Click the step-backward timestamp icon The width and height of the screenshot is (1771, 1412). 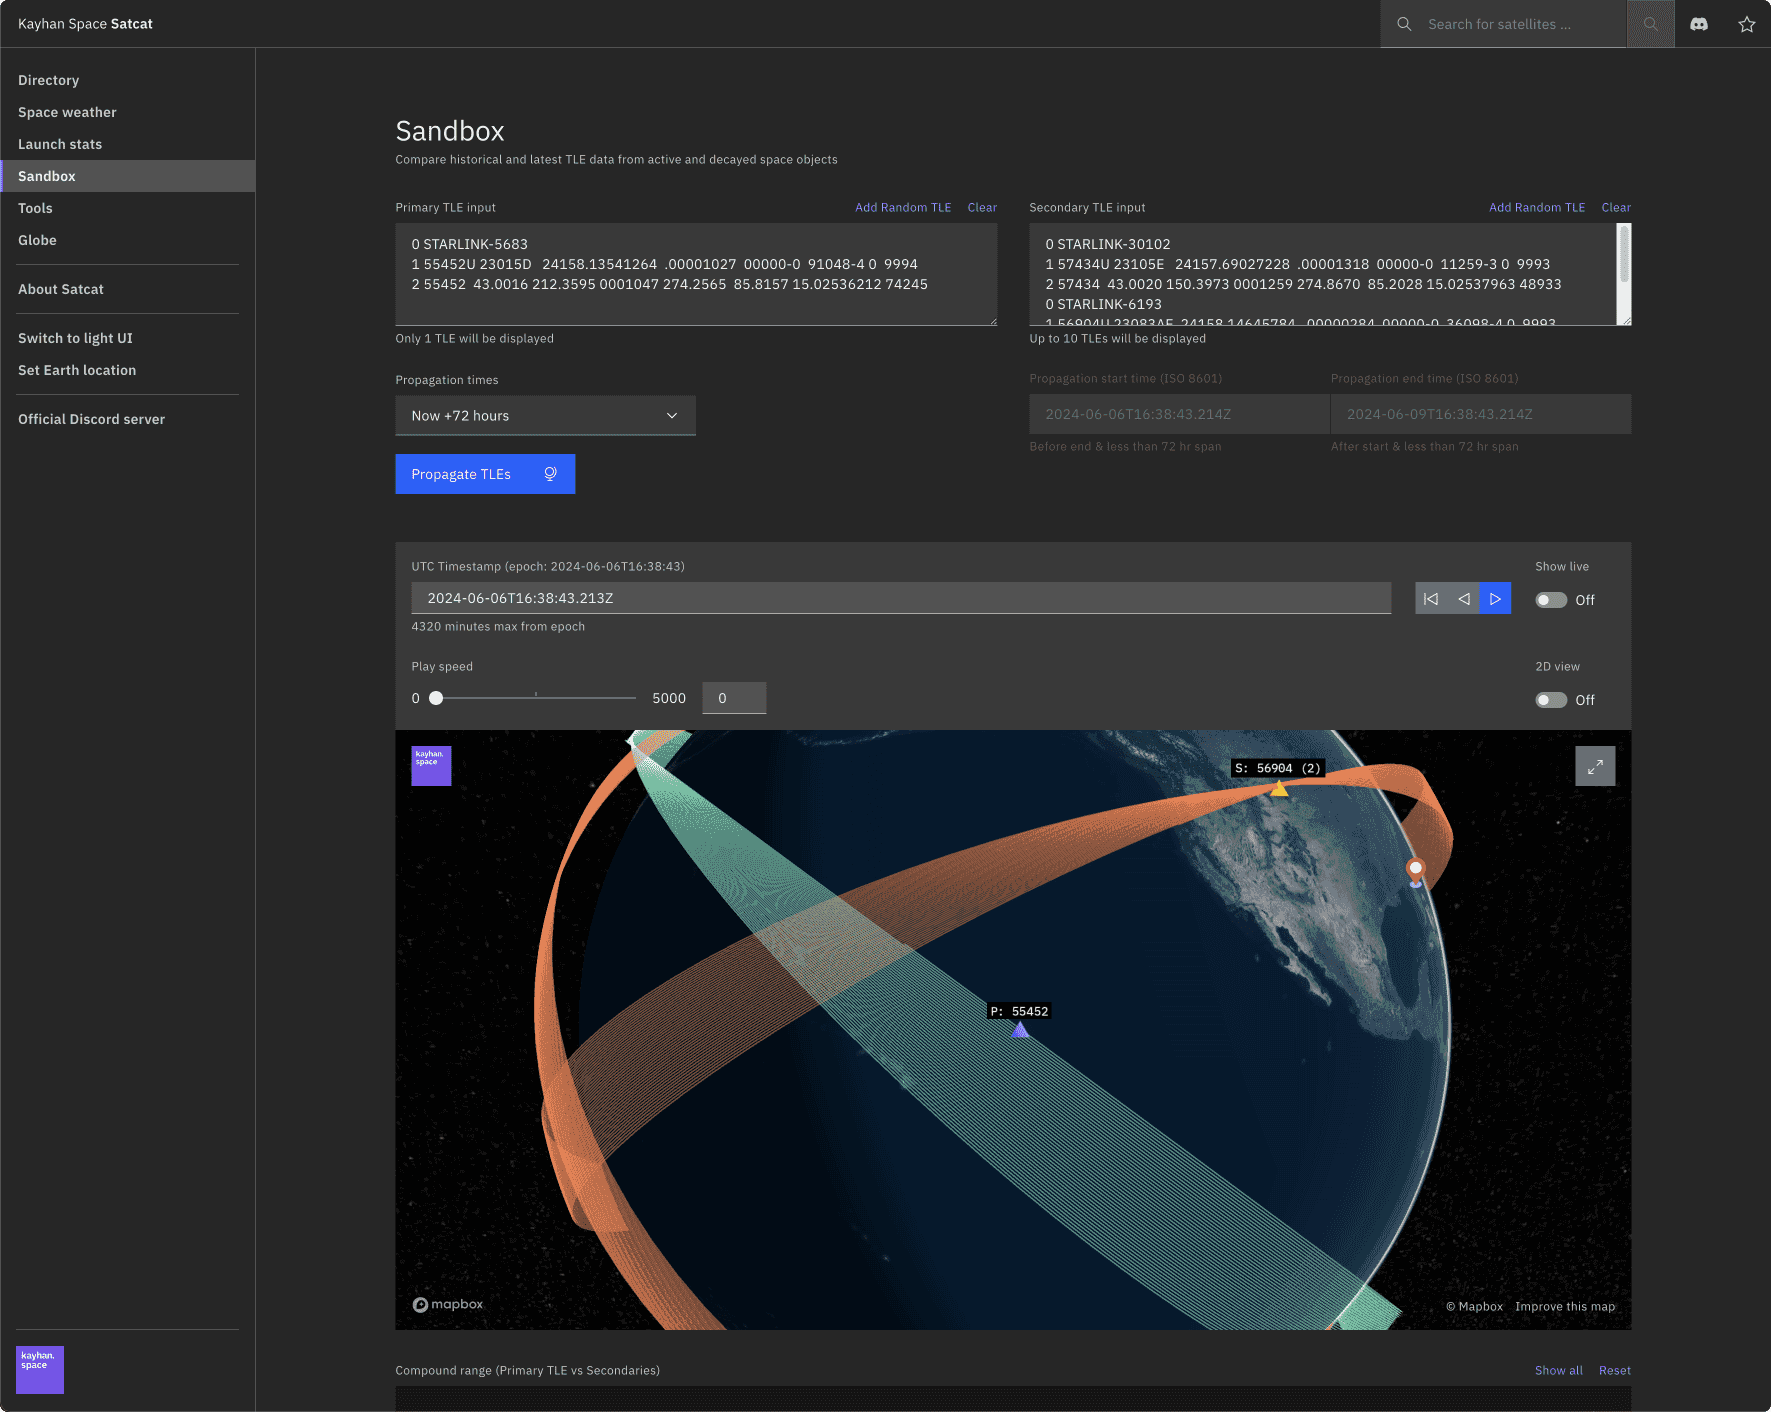(1463, 598)
